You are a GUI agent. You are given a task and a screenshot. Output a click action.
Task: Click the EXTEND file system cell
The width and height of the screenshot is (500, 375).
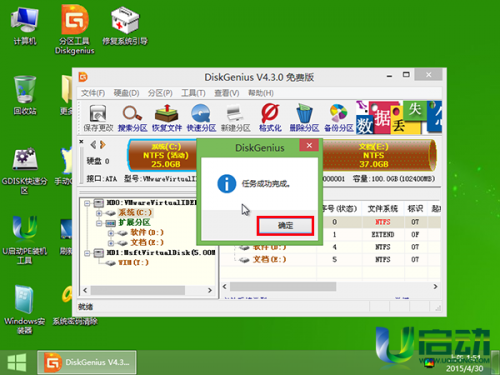[383, 235]
